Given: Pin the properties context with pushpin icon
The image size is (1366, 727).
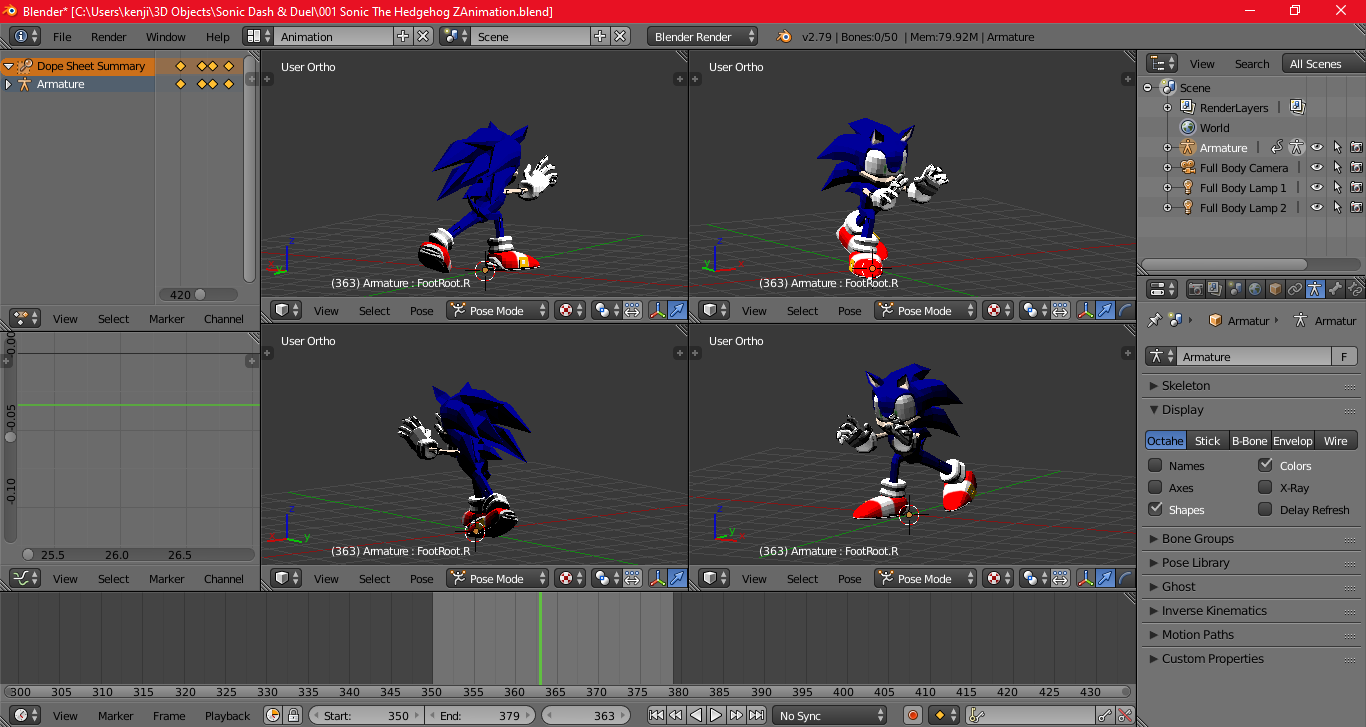Looking at the screenshot, I should pyautogui.click(x=1154, y=320).
